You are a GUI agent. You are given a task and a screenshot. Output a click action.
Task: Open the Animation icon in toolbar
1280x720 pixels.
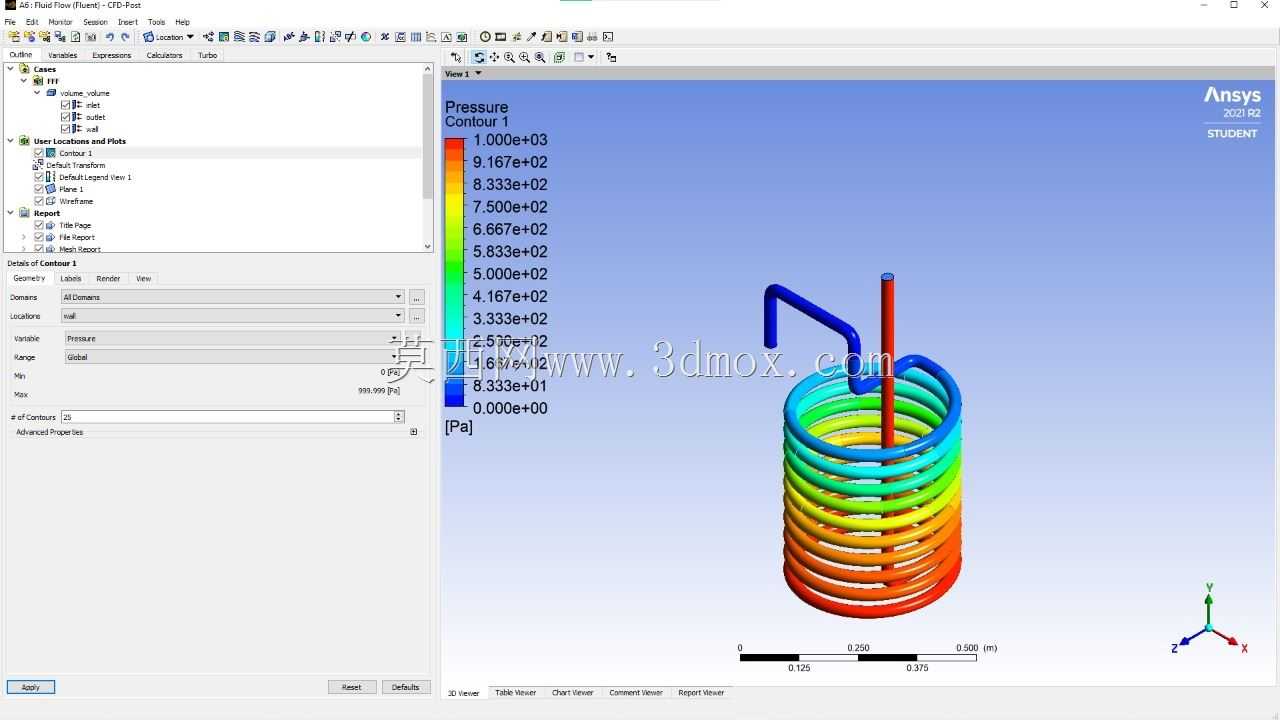[x=500, y=37]
